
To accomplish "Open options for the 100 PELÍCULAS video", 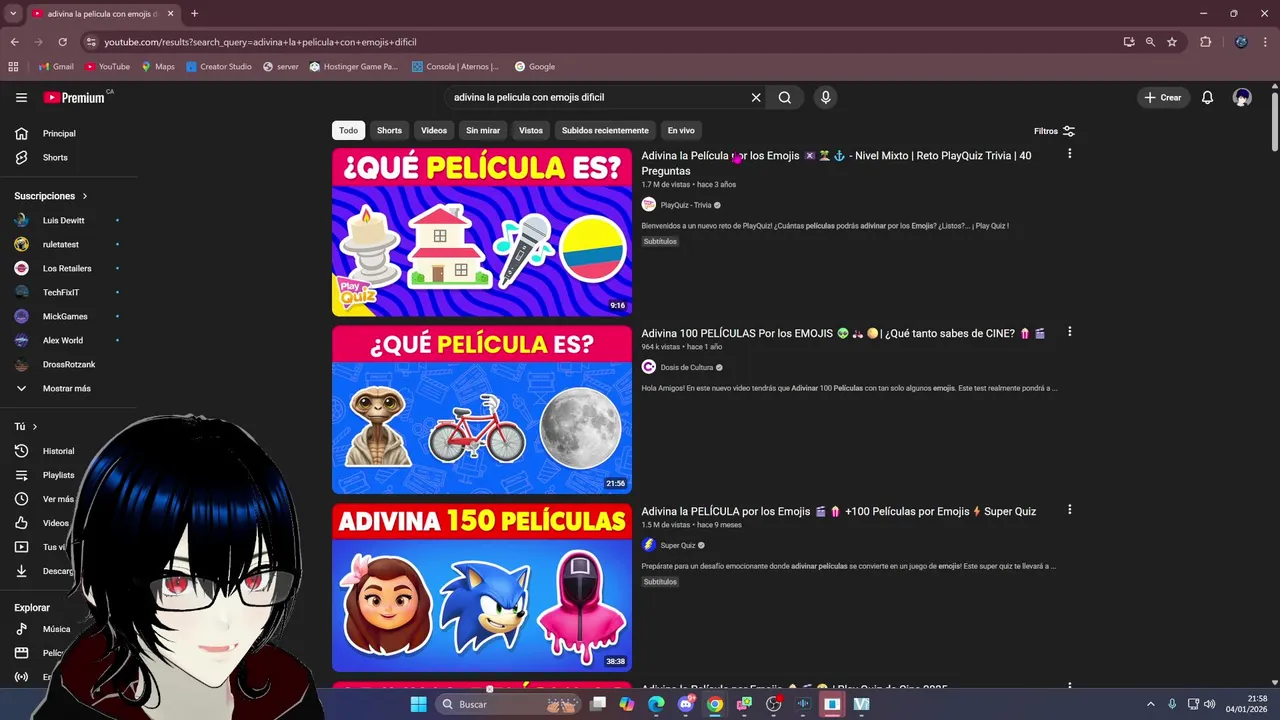I will 1069,332.
